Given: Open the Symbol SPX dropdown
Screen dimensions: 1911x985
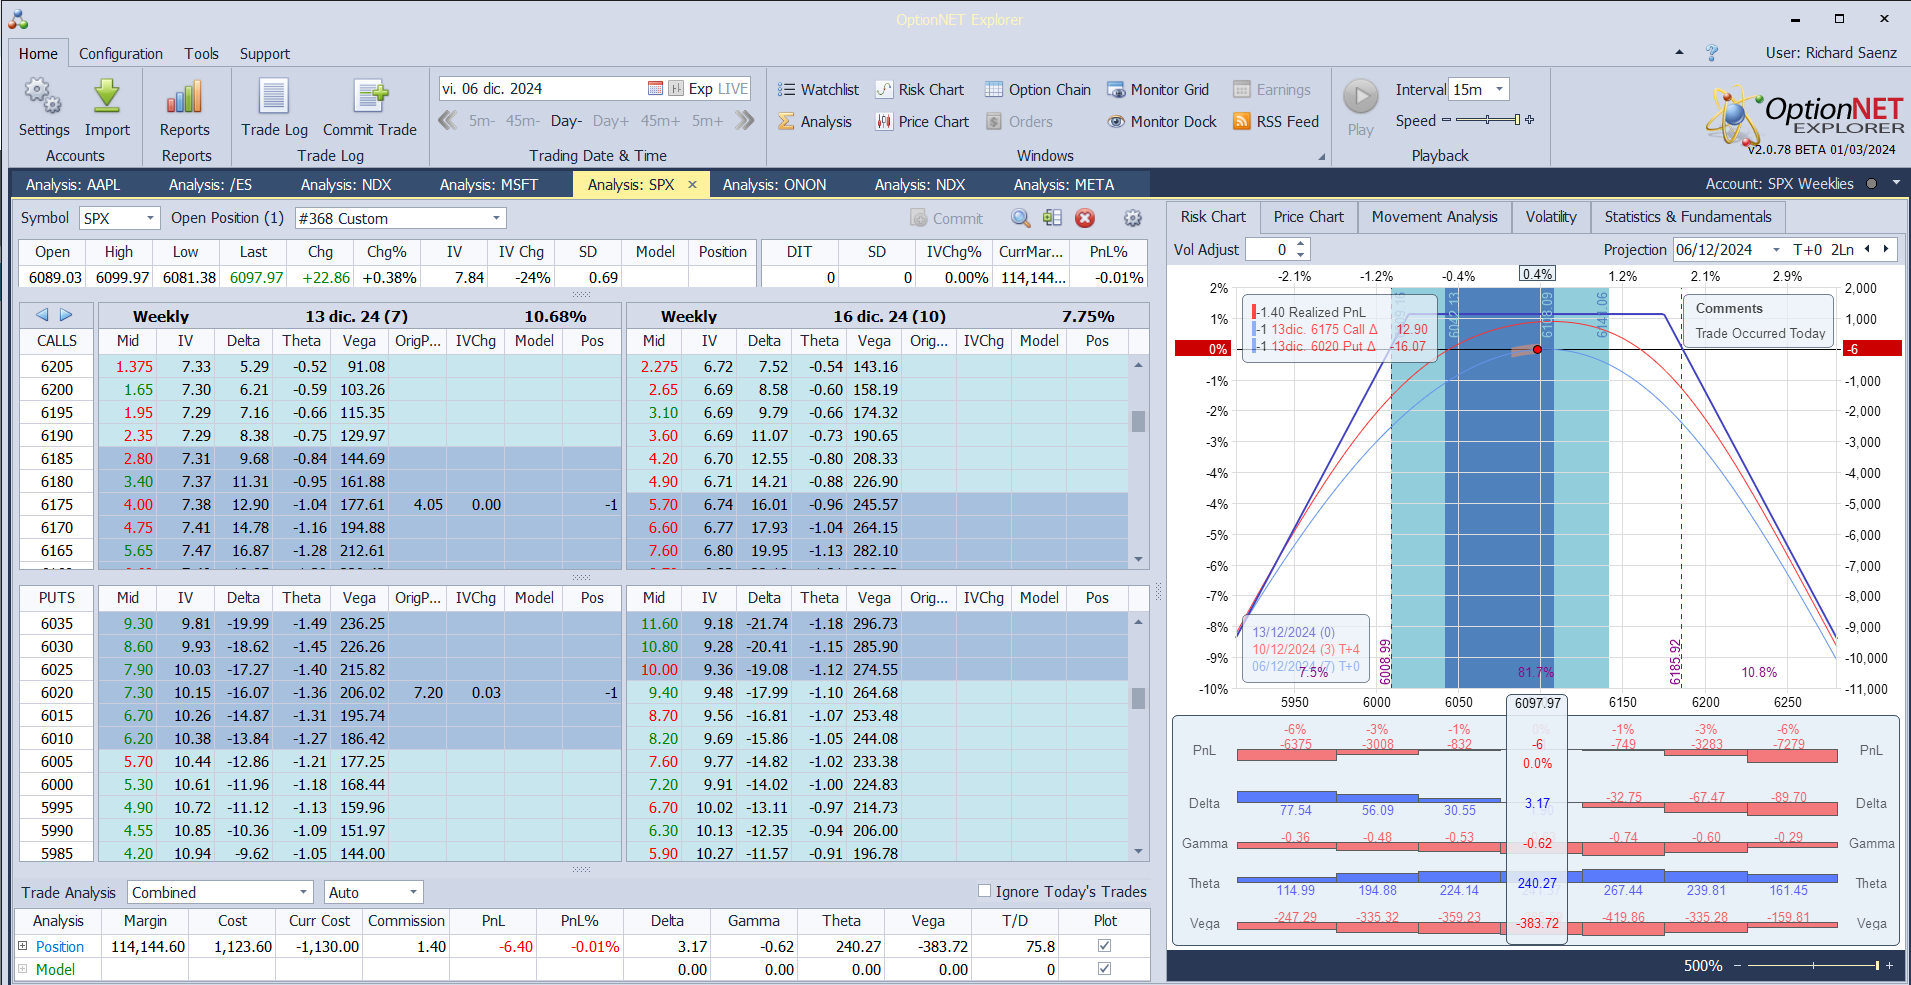Looking at the screenshot, I should coord(150,218).
